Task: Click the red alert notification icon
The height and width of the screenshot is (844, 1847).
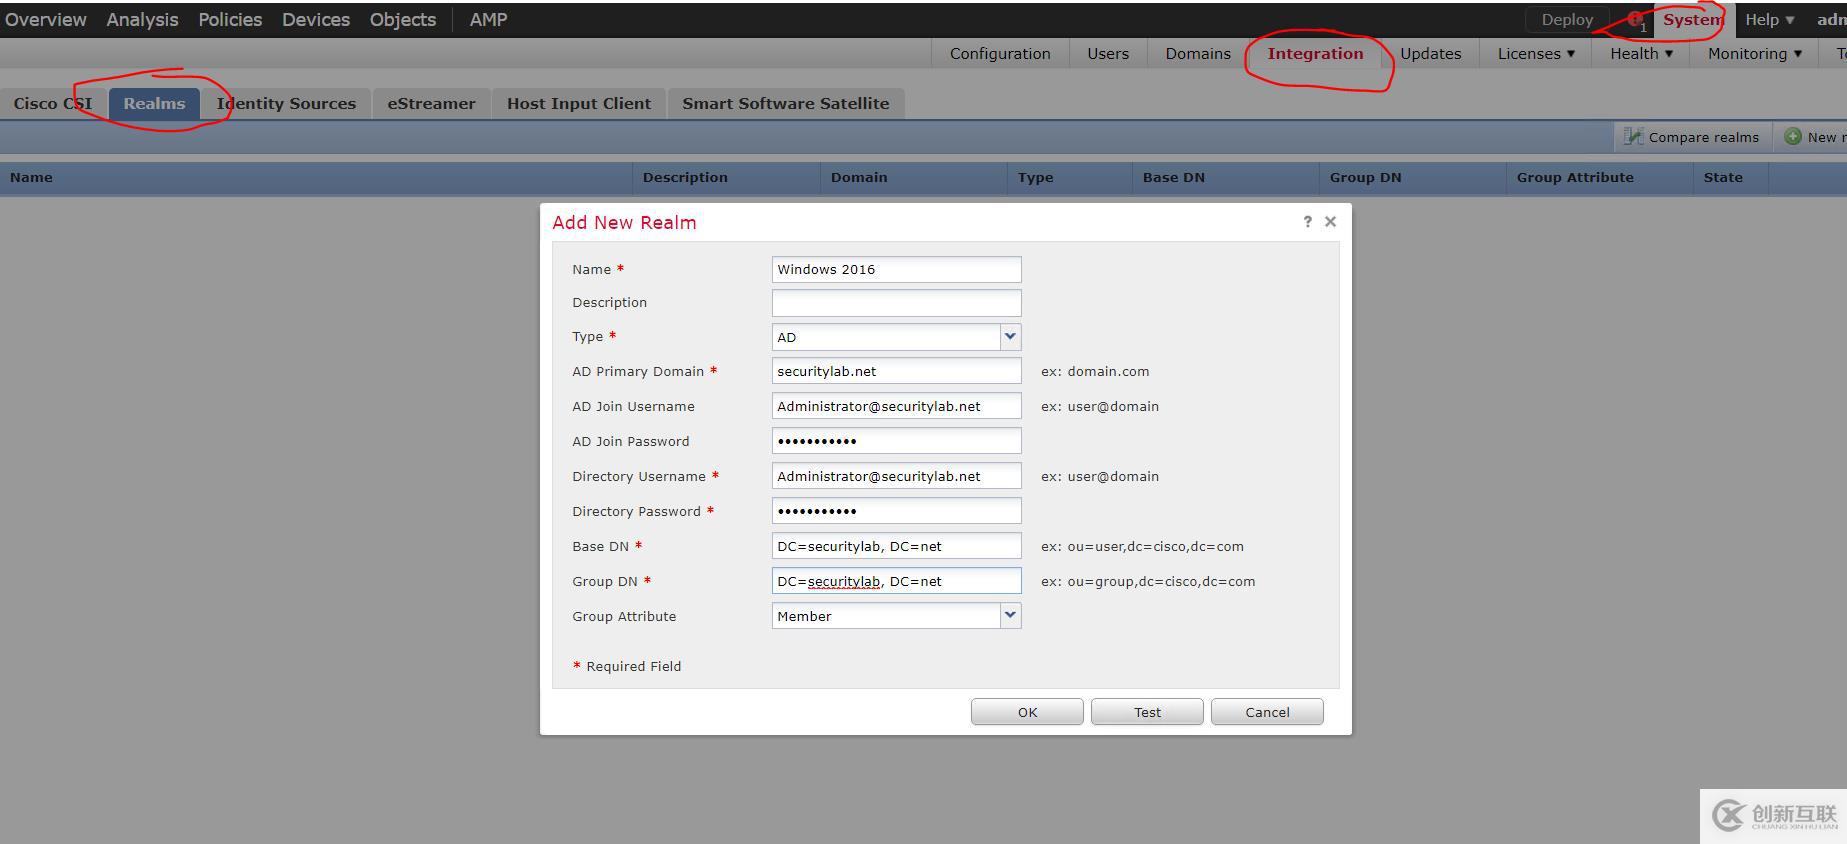Action: point(1636,20)
